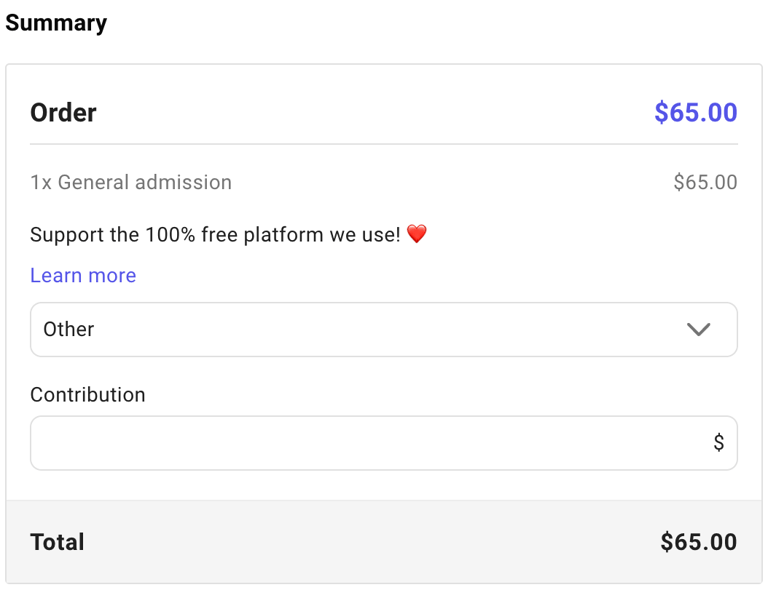Viewport: 768px width, 598px height.
Task: Click the Order heading label
Action: pyautogui.click(x=63, y=113)
